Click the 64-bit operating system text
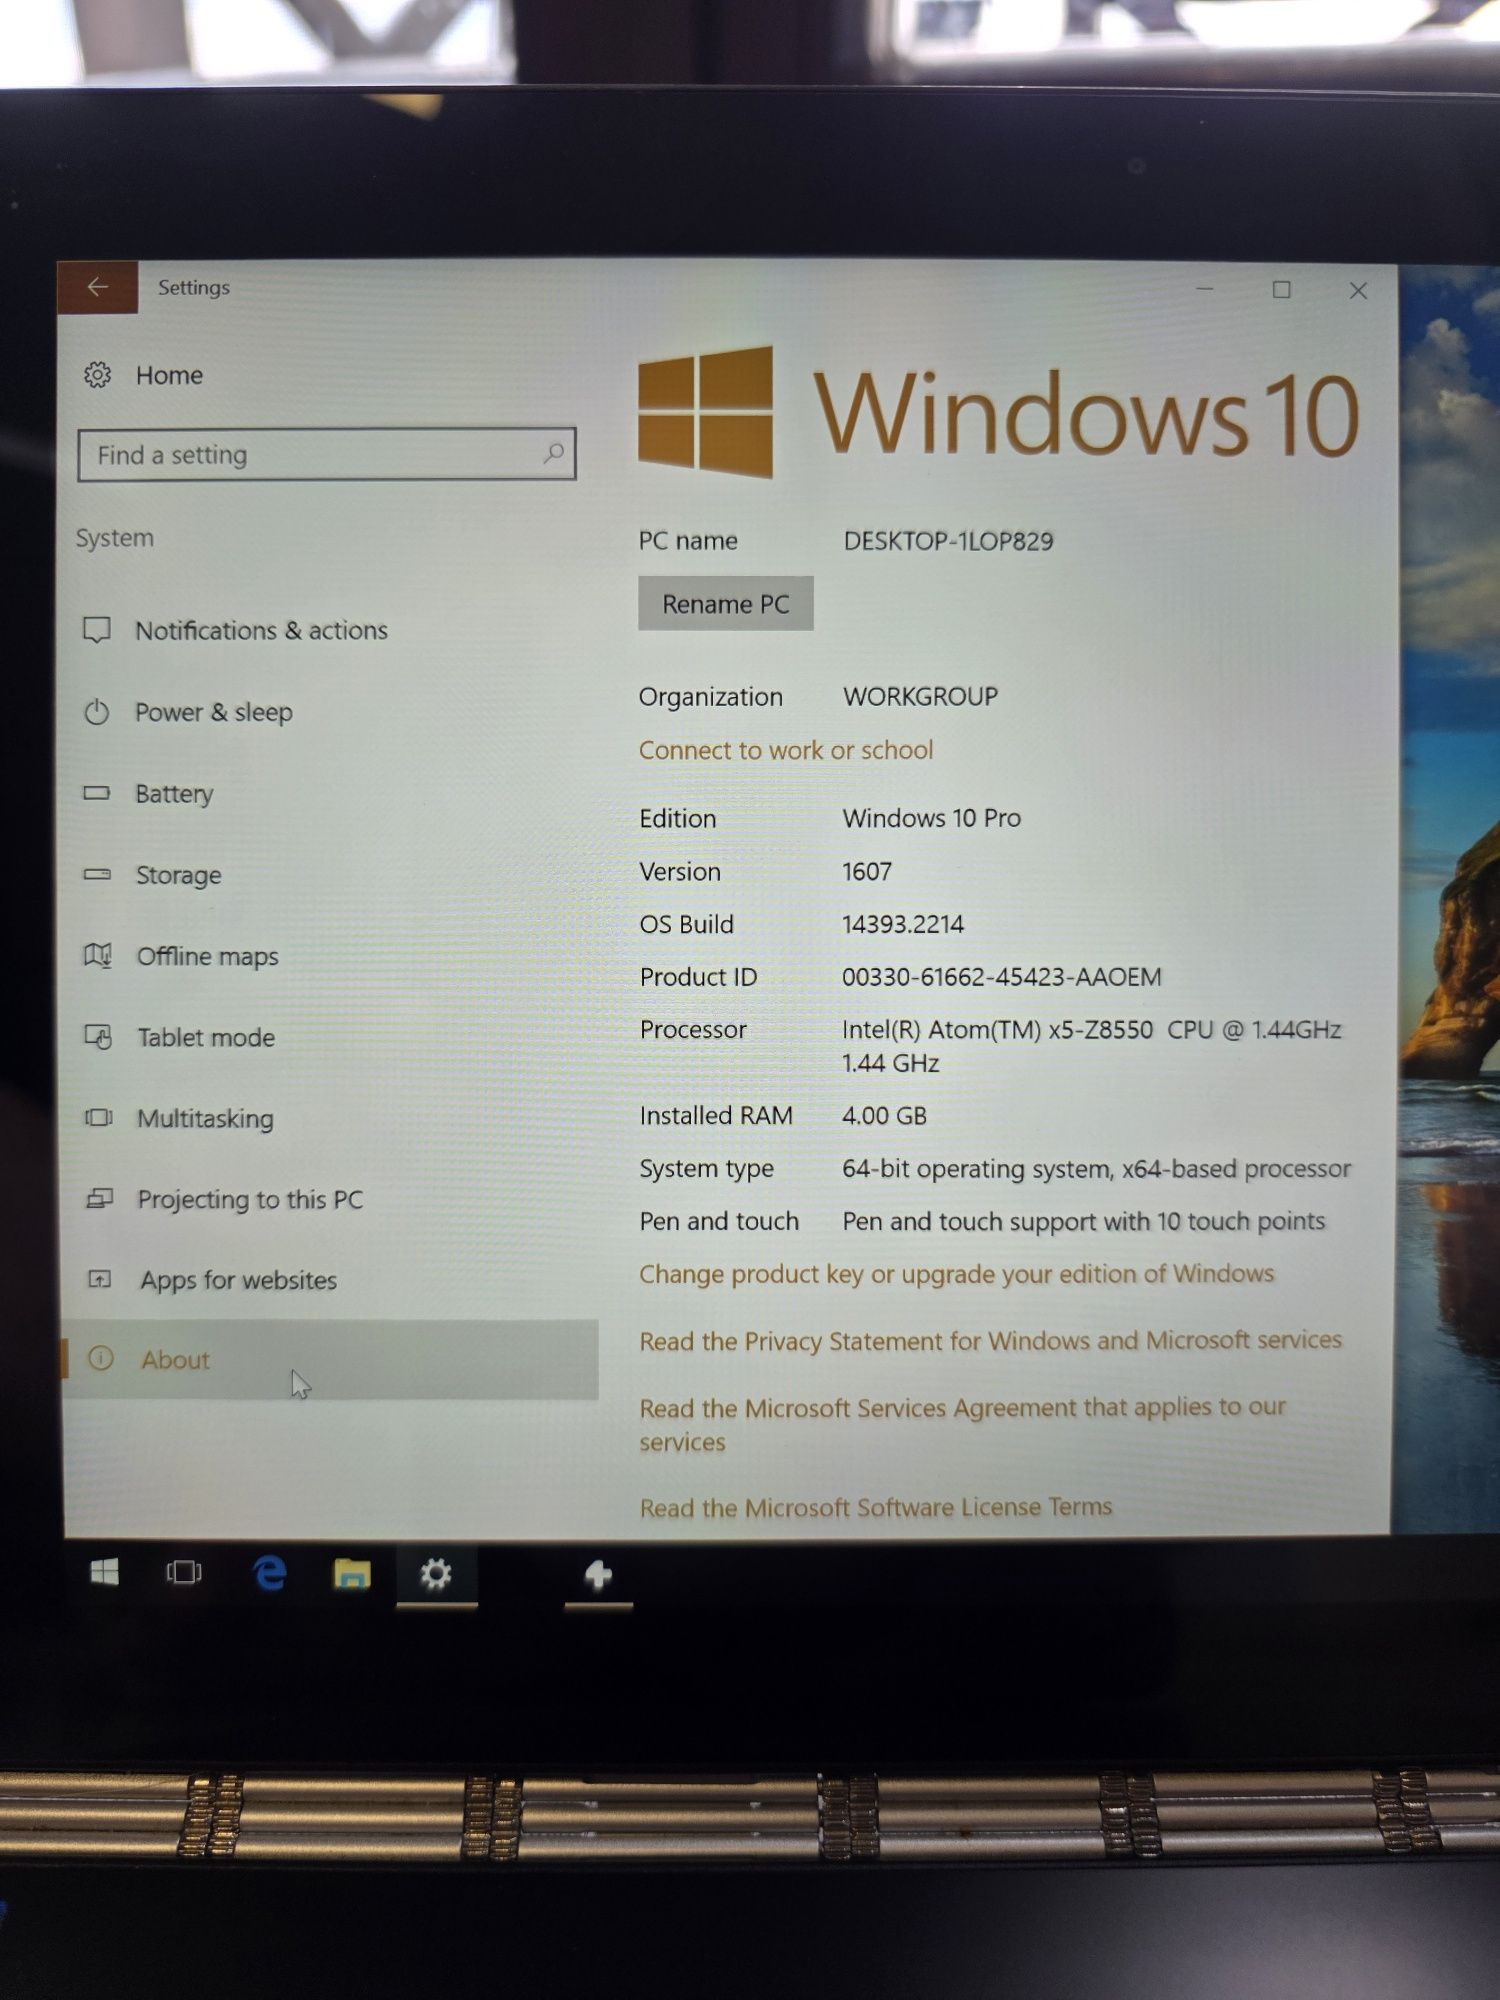This screenshot has height=2000, width=1500. [1097, 1168]
